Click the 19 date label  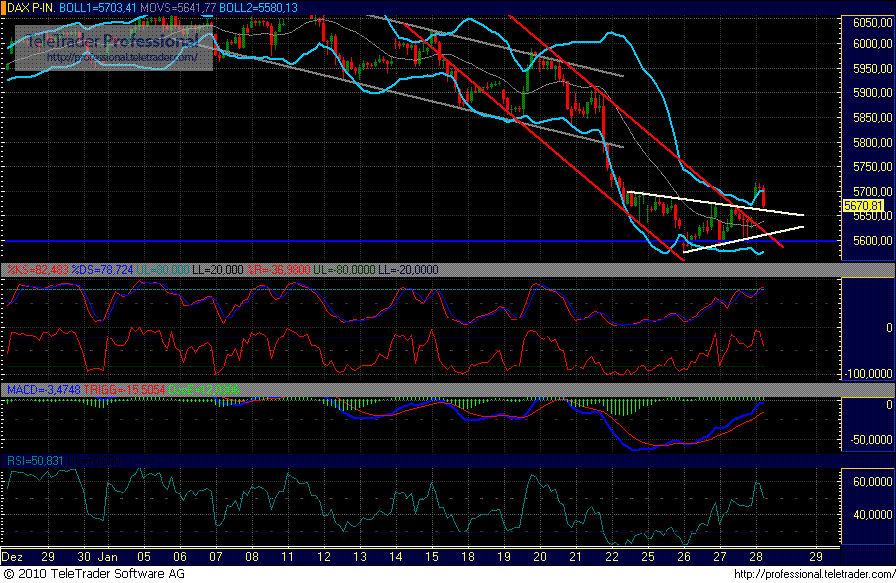coord(503,557)
